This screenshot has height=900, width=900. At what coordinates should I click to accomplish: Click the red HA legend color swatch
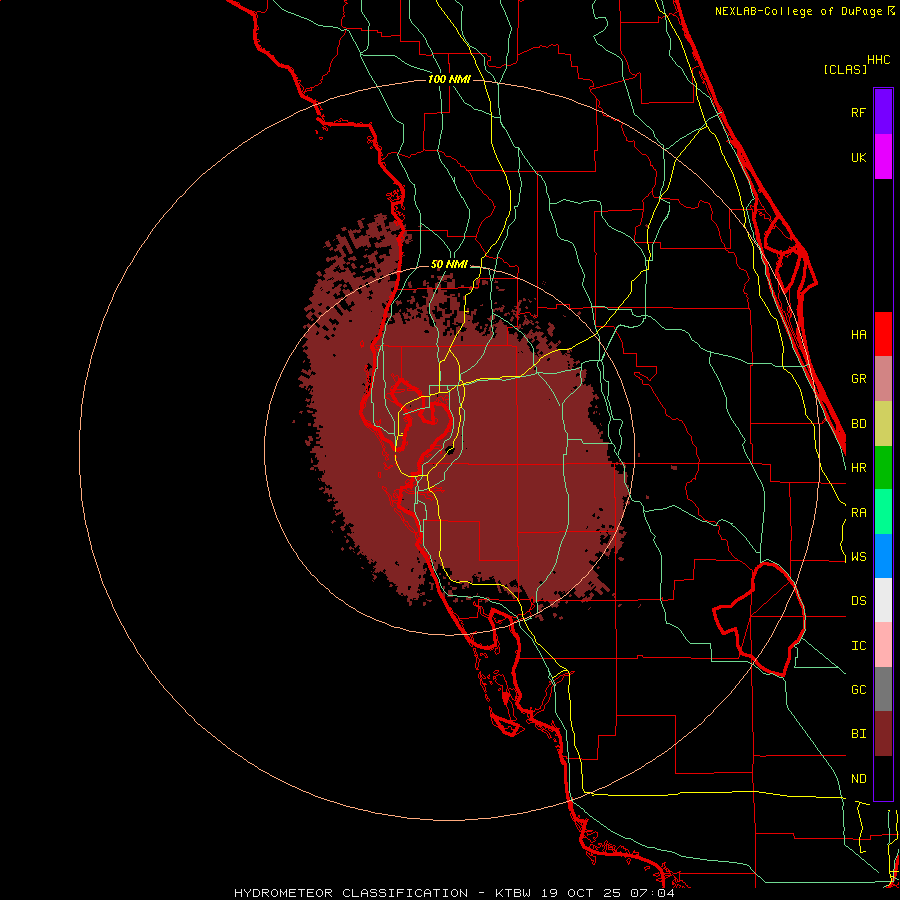tap(883, 334)
